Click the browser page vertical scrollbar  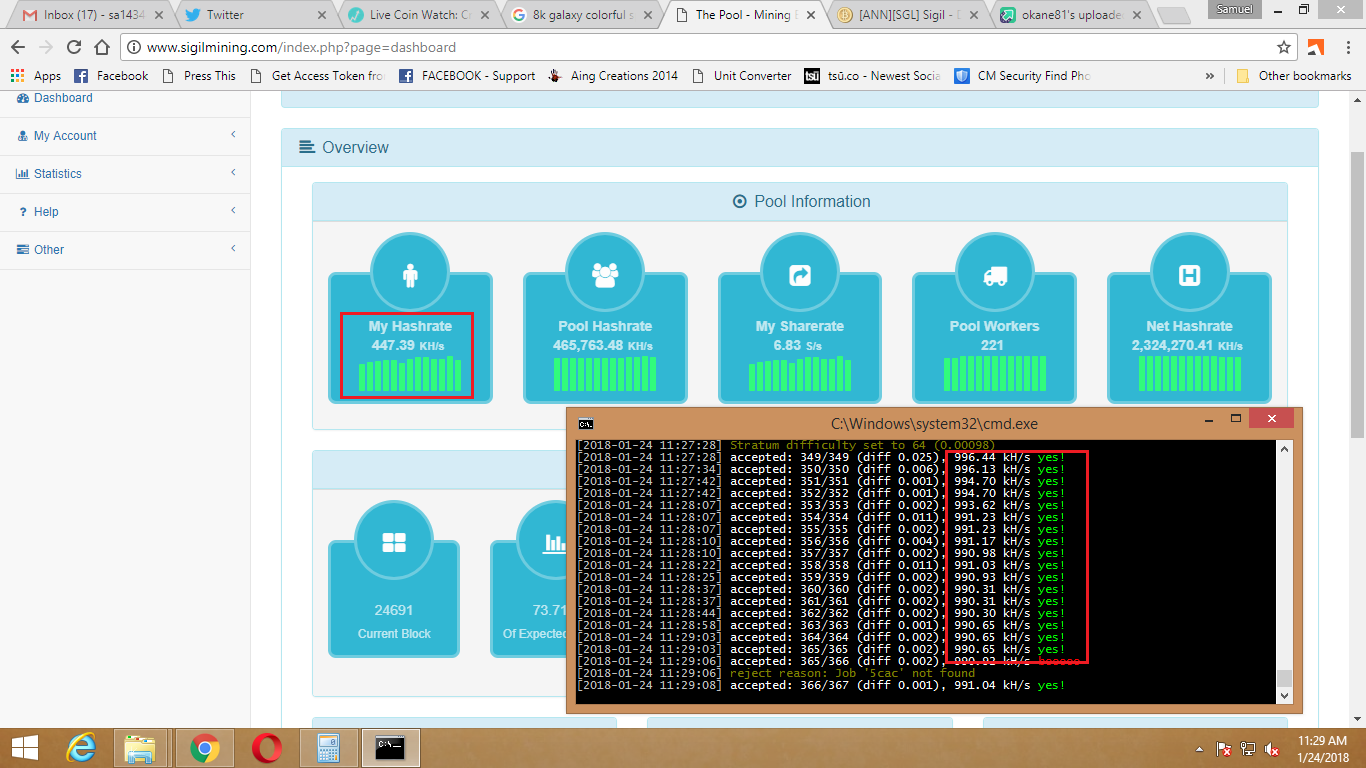coord(1357,409)
